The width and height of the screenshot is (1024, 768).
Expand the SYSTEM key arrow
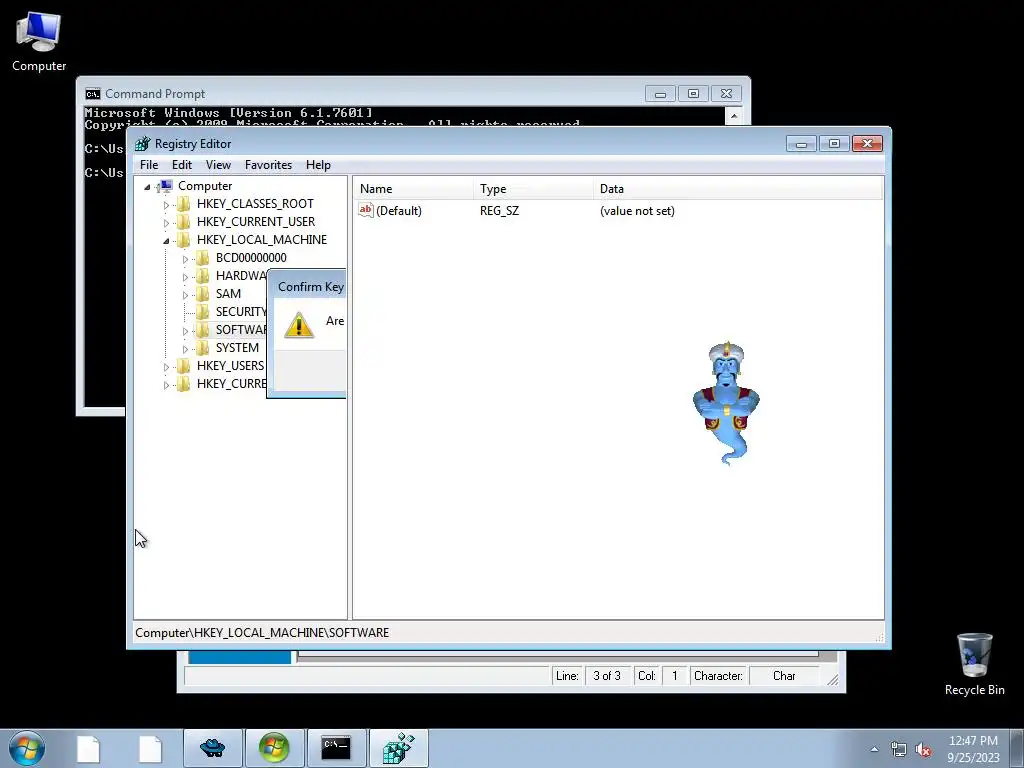(185, 349)
